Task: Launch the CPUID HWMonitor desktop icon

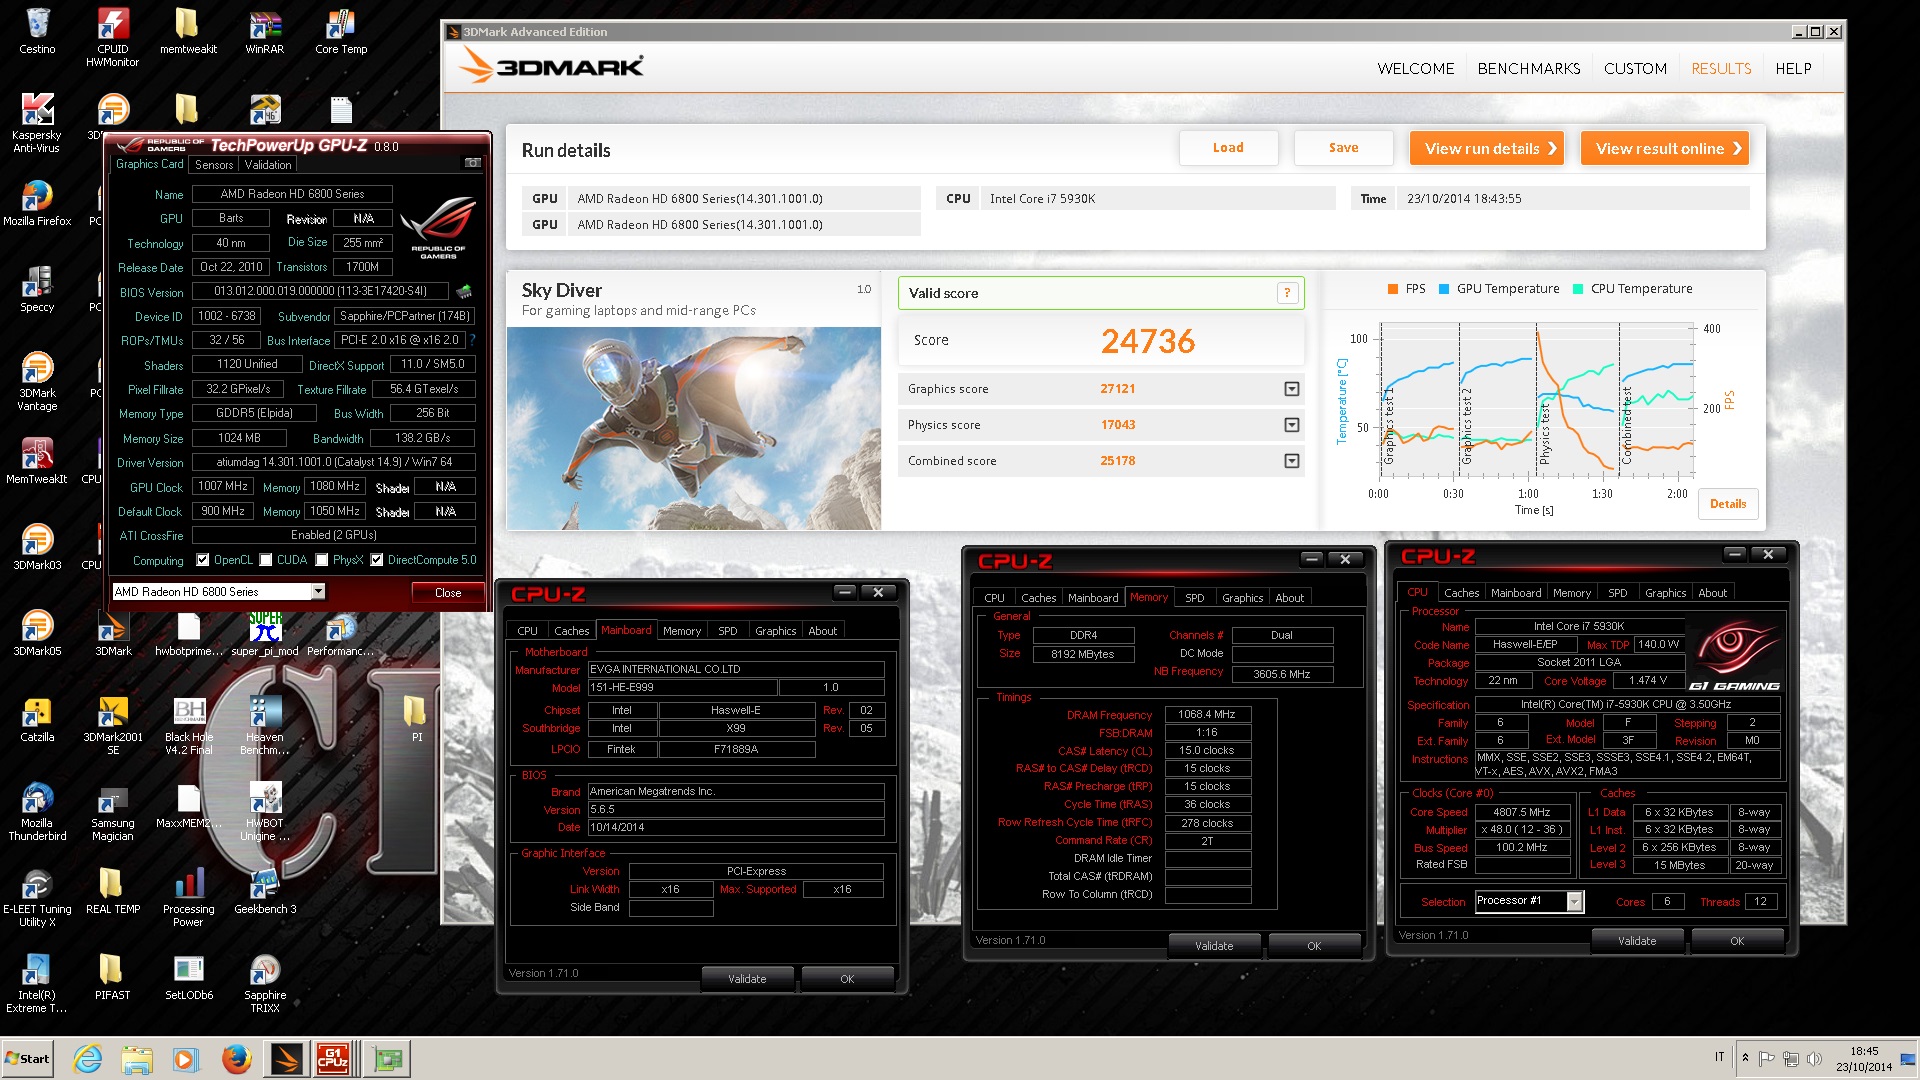Action: point(113,37)
